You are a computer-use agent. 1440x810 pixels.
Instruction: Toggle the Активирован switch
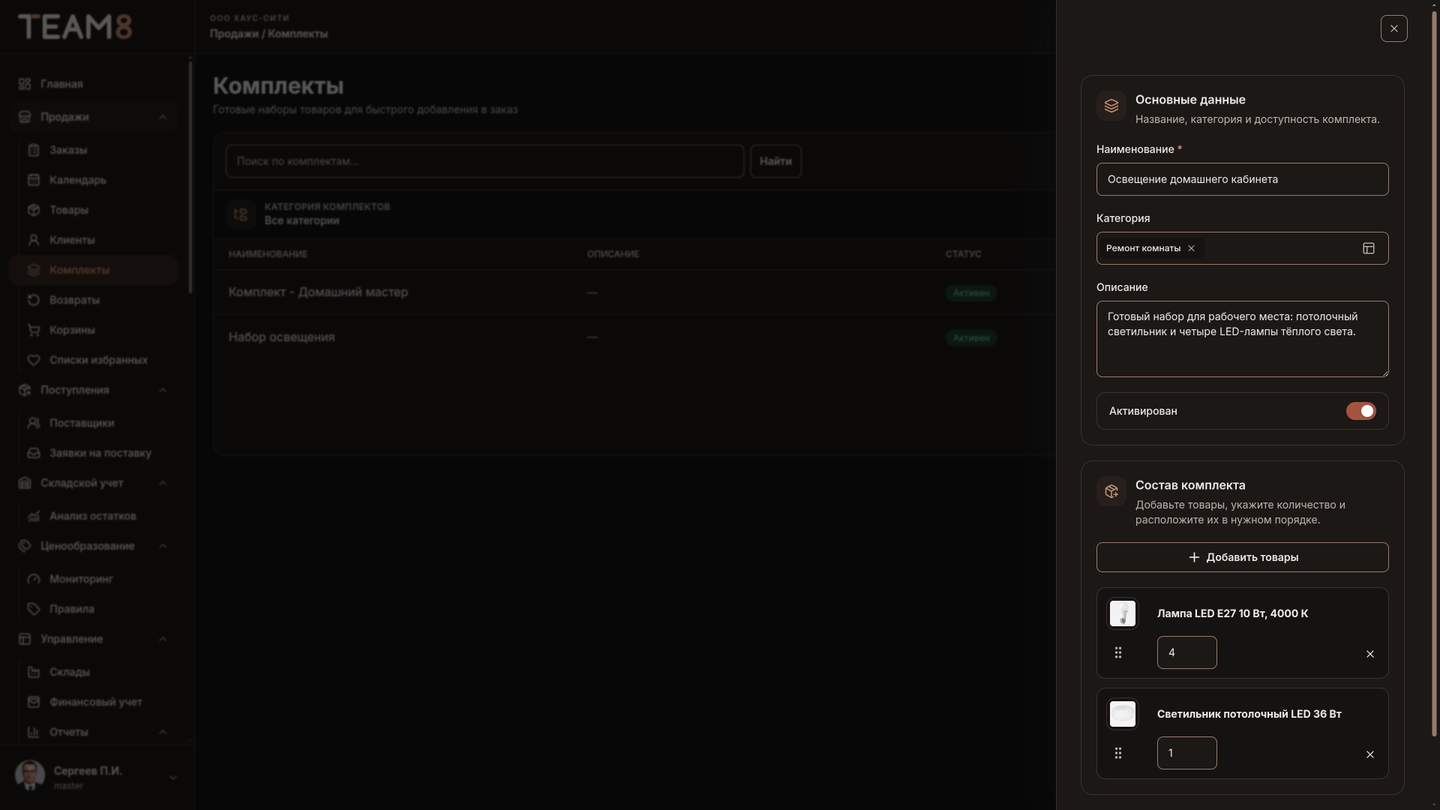point(1361,411)
